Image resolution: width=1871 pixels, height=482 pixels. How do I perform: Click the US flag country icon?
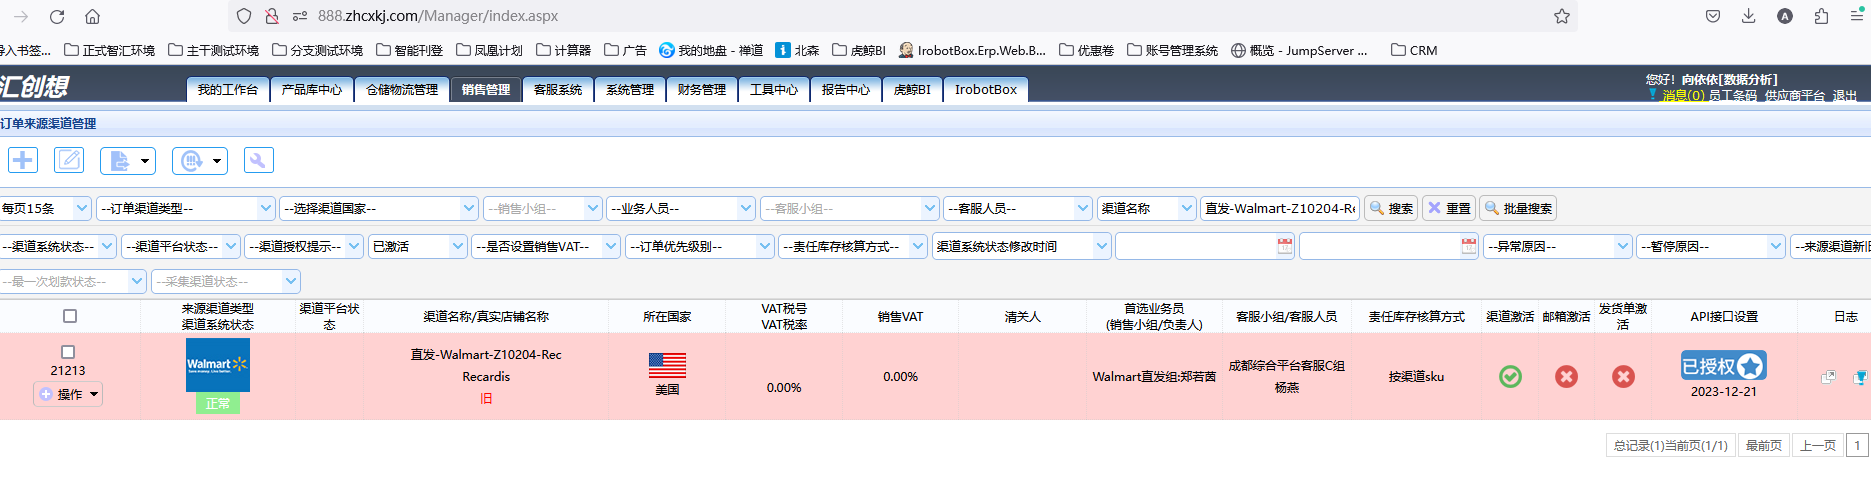(x=667, y=365)
